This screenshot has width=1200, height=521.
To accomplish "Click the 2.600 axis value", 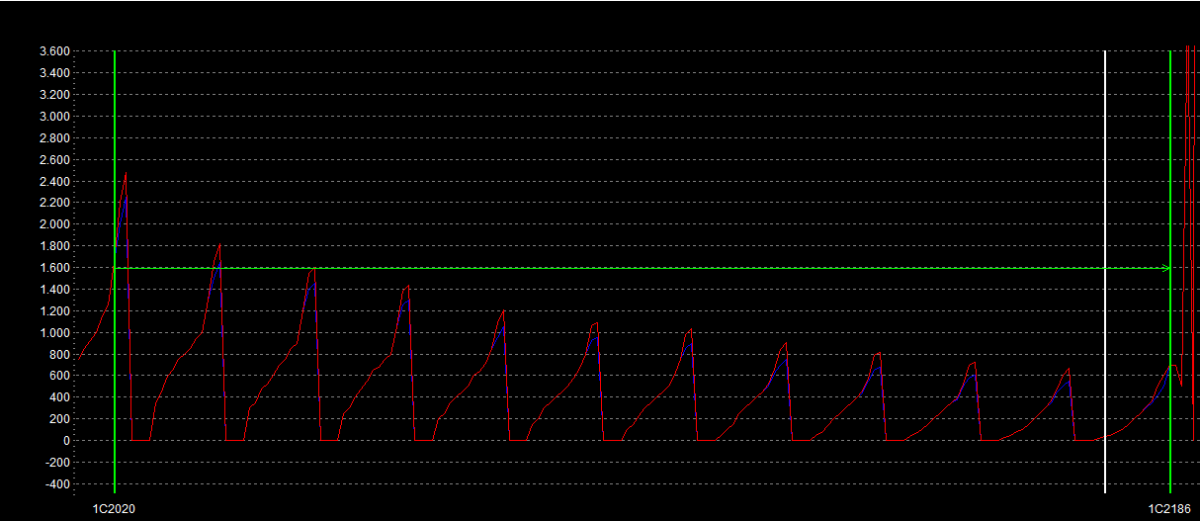I will pyautogui.click(x=54, y=160).
